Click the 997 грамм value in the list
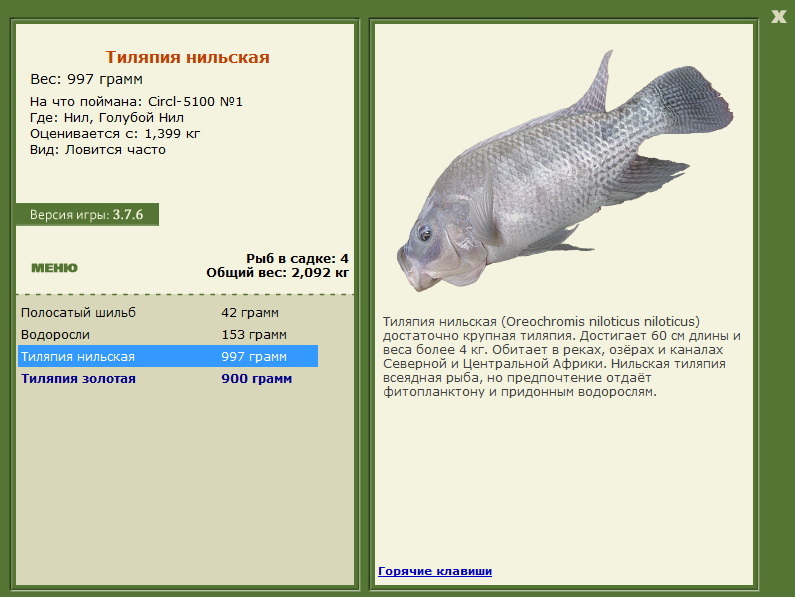 (x=254, y=357)
